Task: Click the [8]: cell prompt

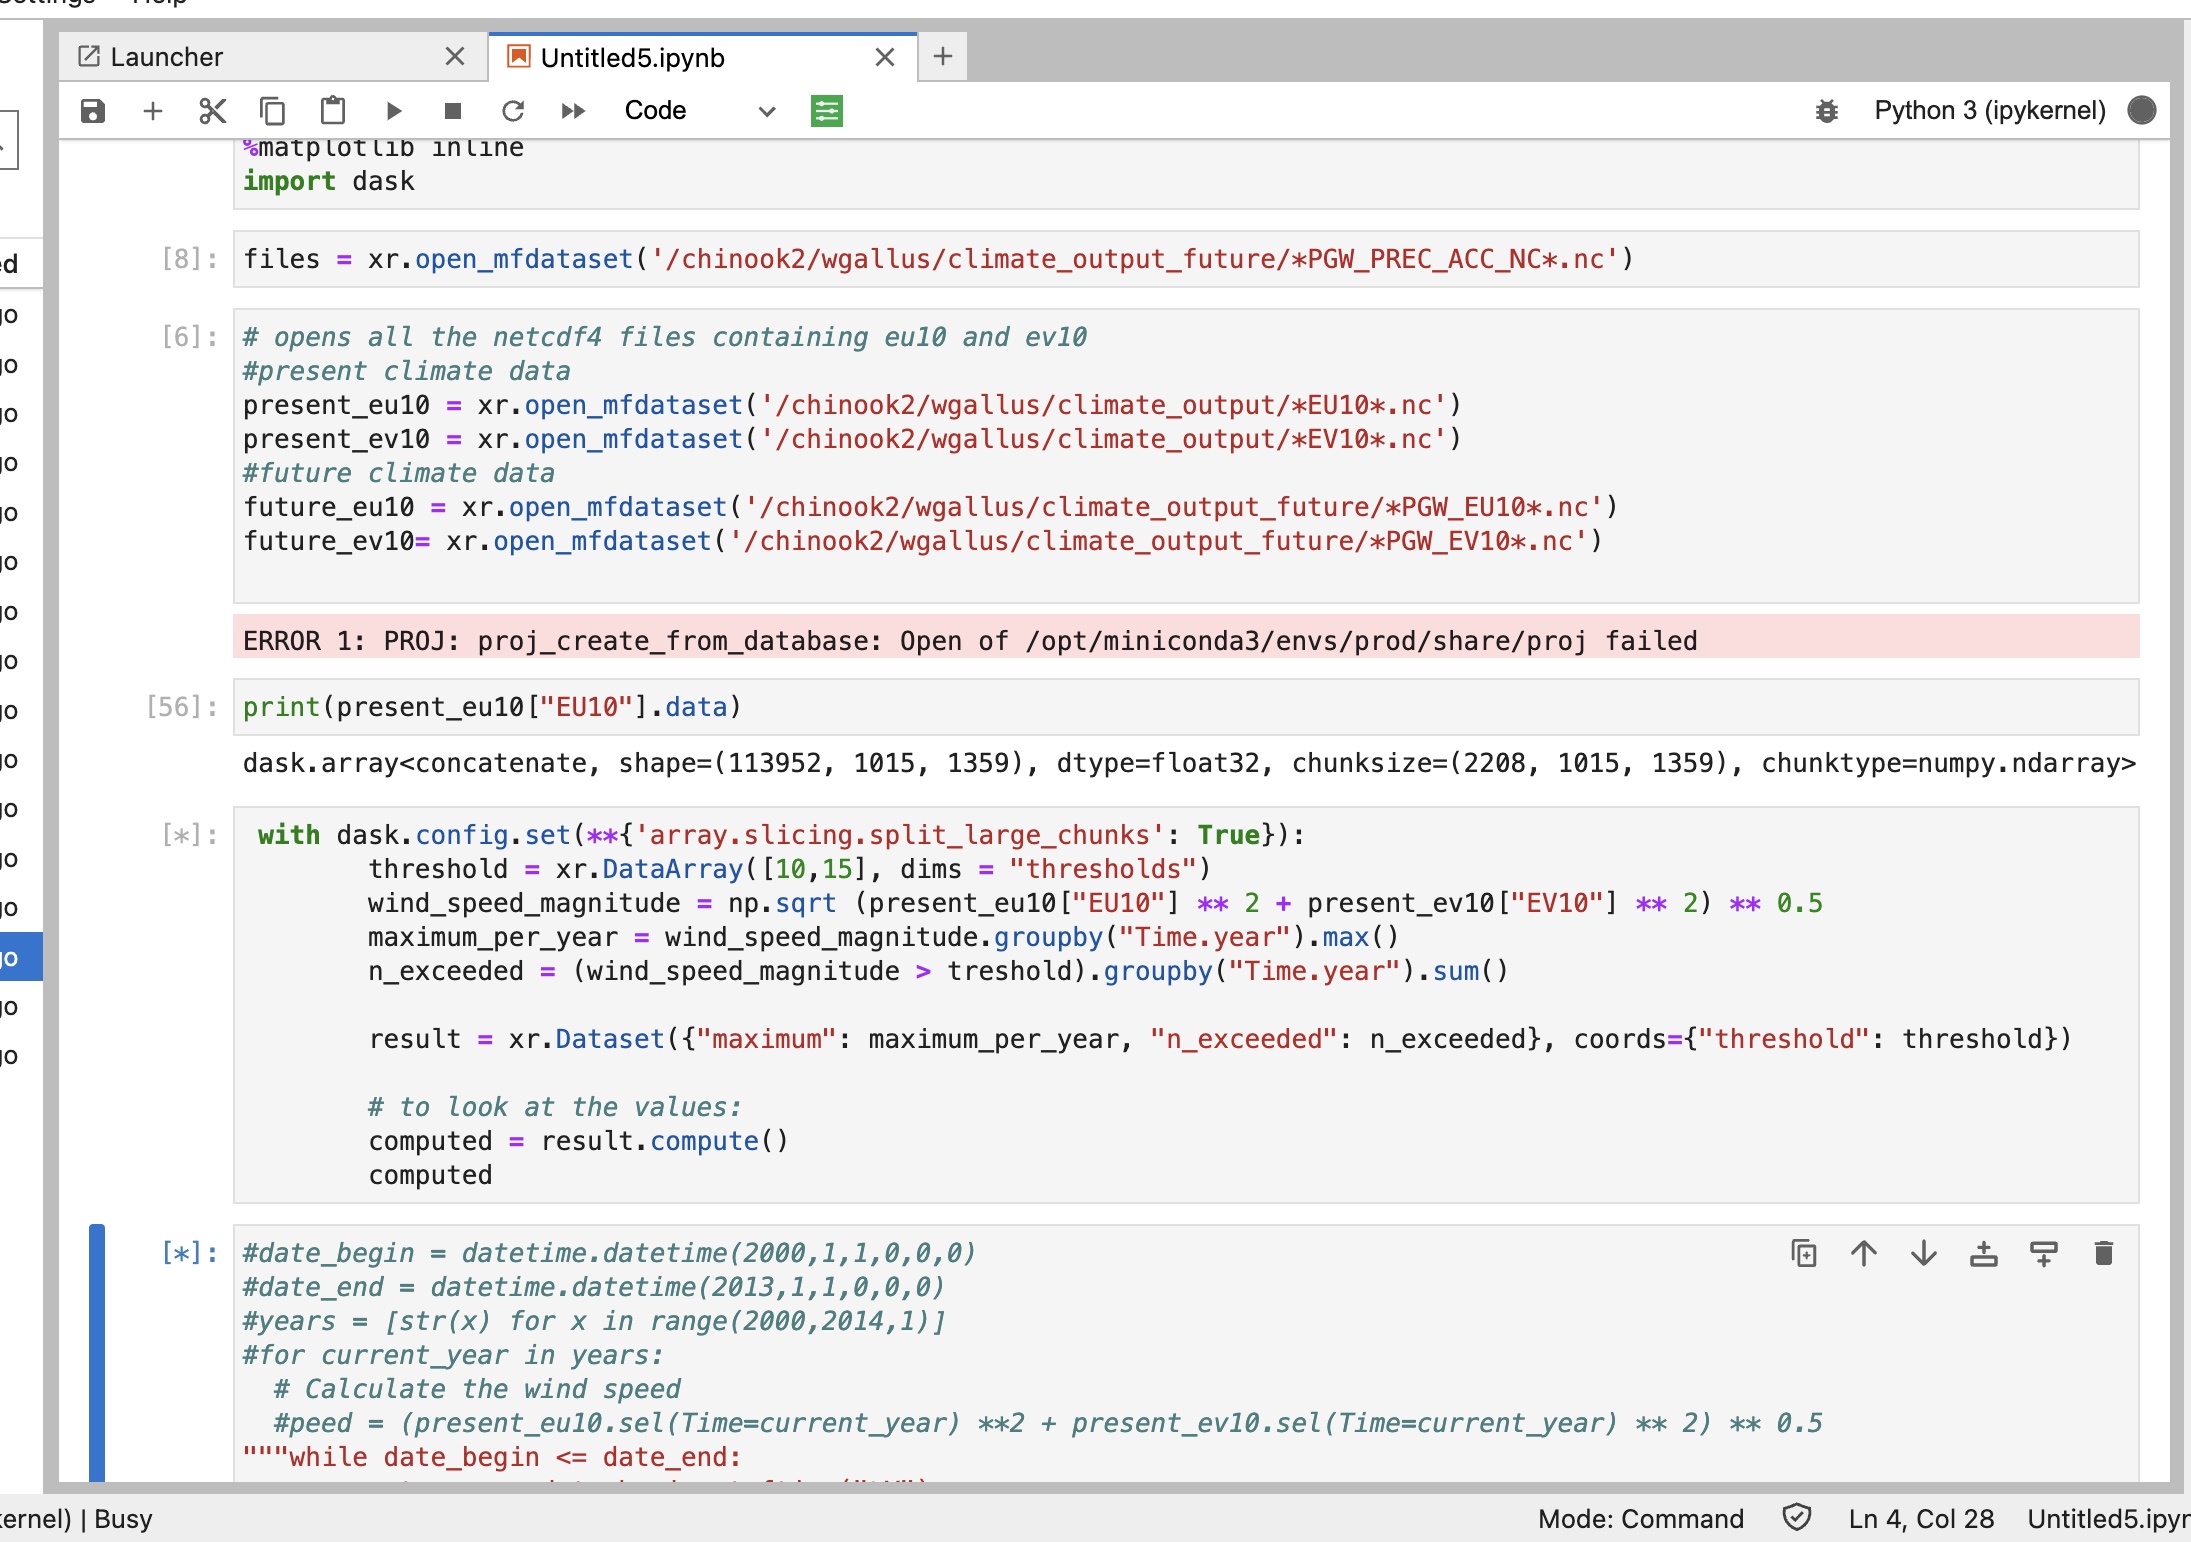Action: [x=190, y=259]
